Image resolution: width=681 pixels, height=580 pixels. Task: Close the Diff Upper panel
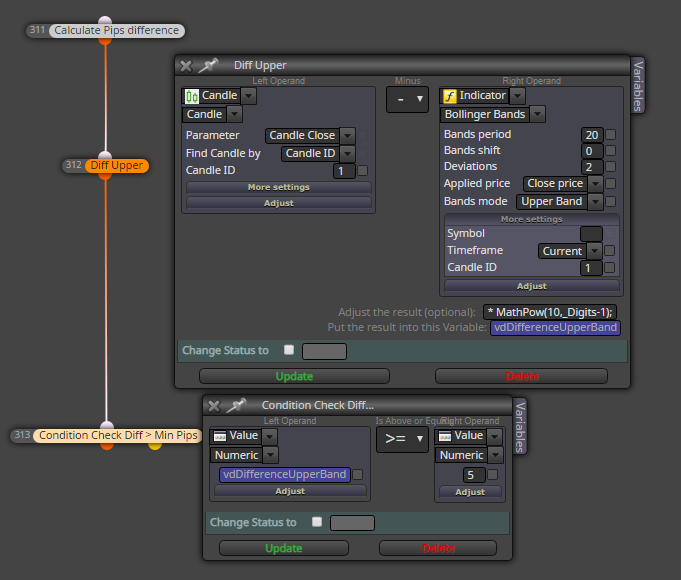coord(186,66)
